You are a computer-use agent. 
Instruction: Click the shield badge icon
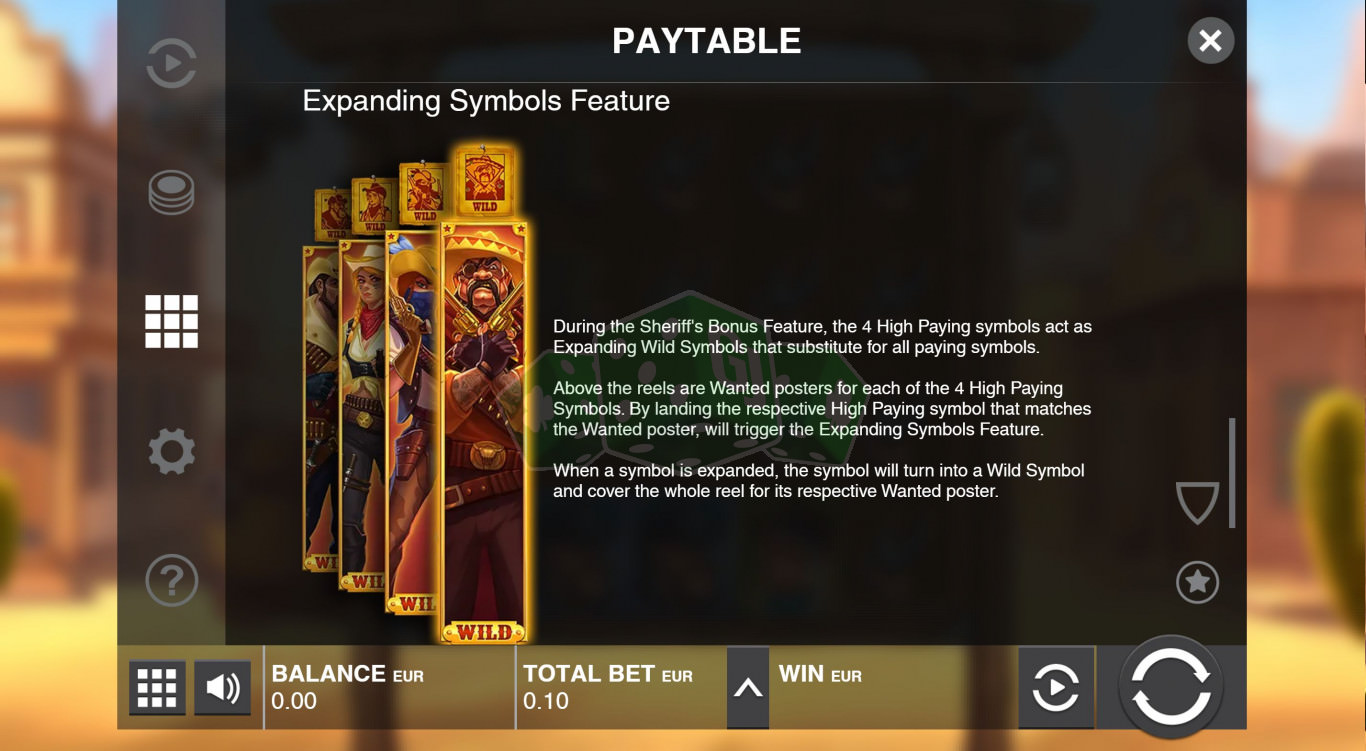(x=1197, y=503)
